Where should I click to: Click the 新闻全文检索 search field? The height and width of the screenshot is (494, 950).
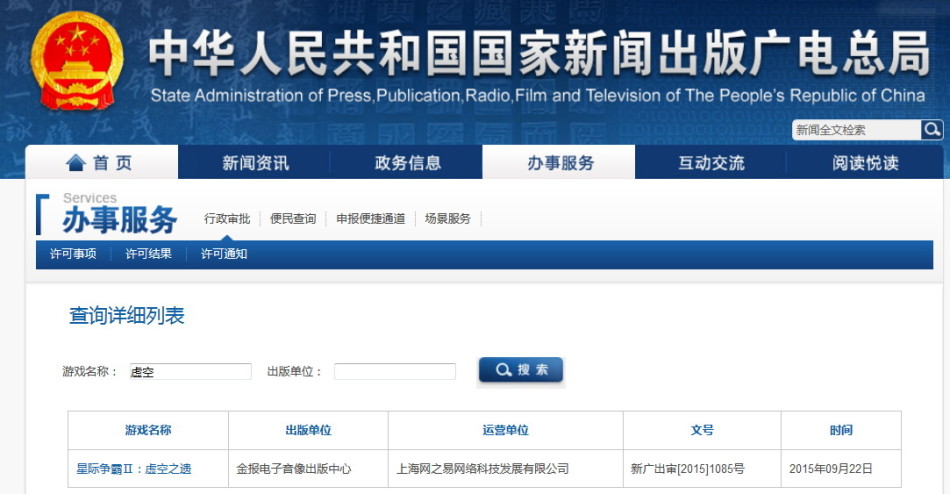(x=856, y=130)
